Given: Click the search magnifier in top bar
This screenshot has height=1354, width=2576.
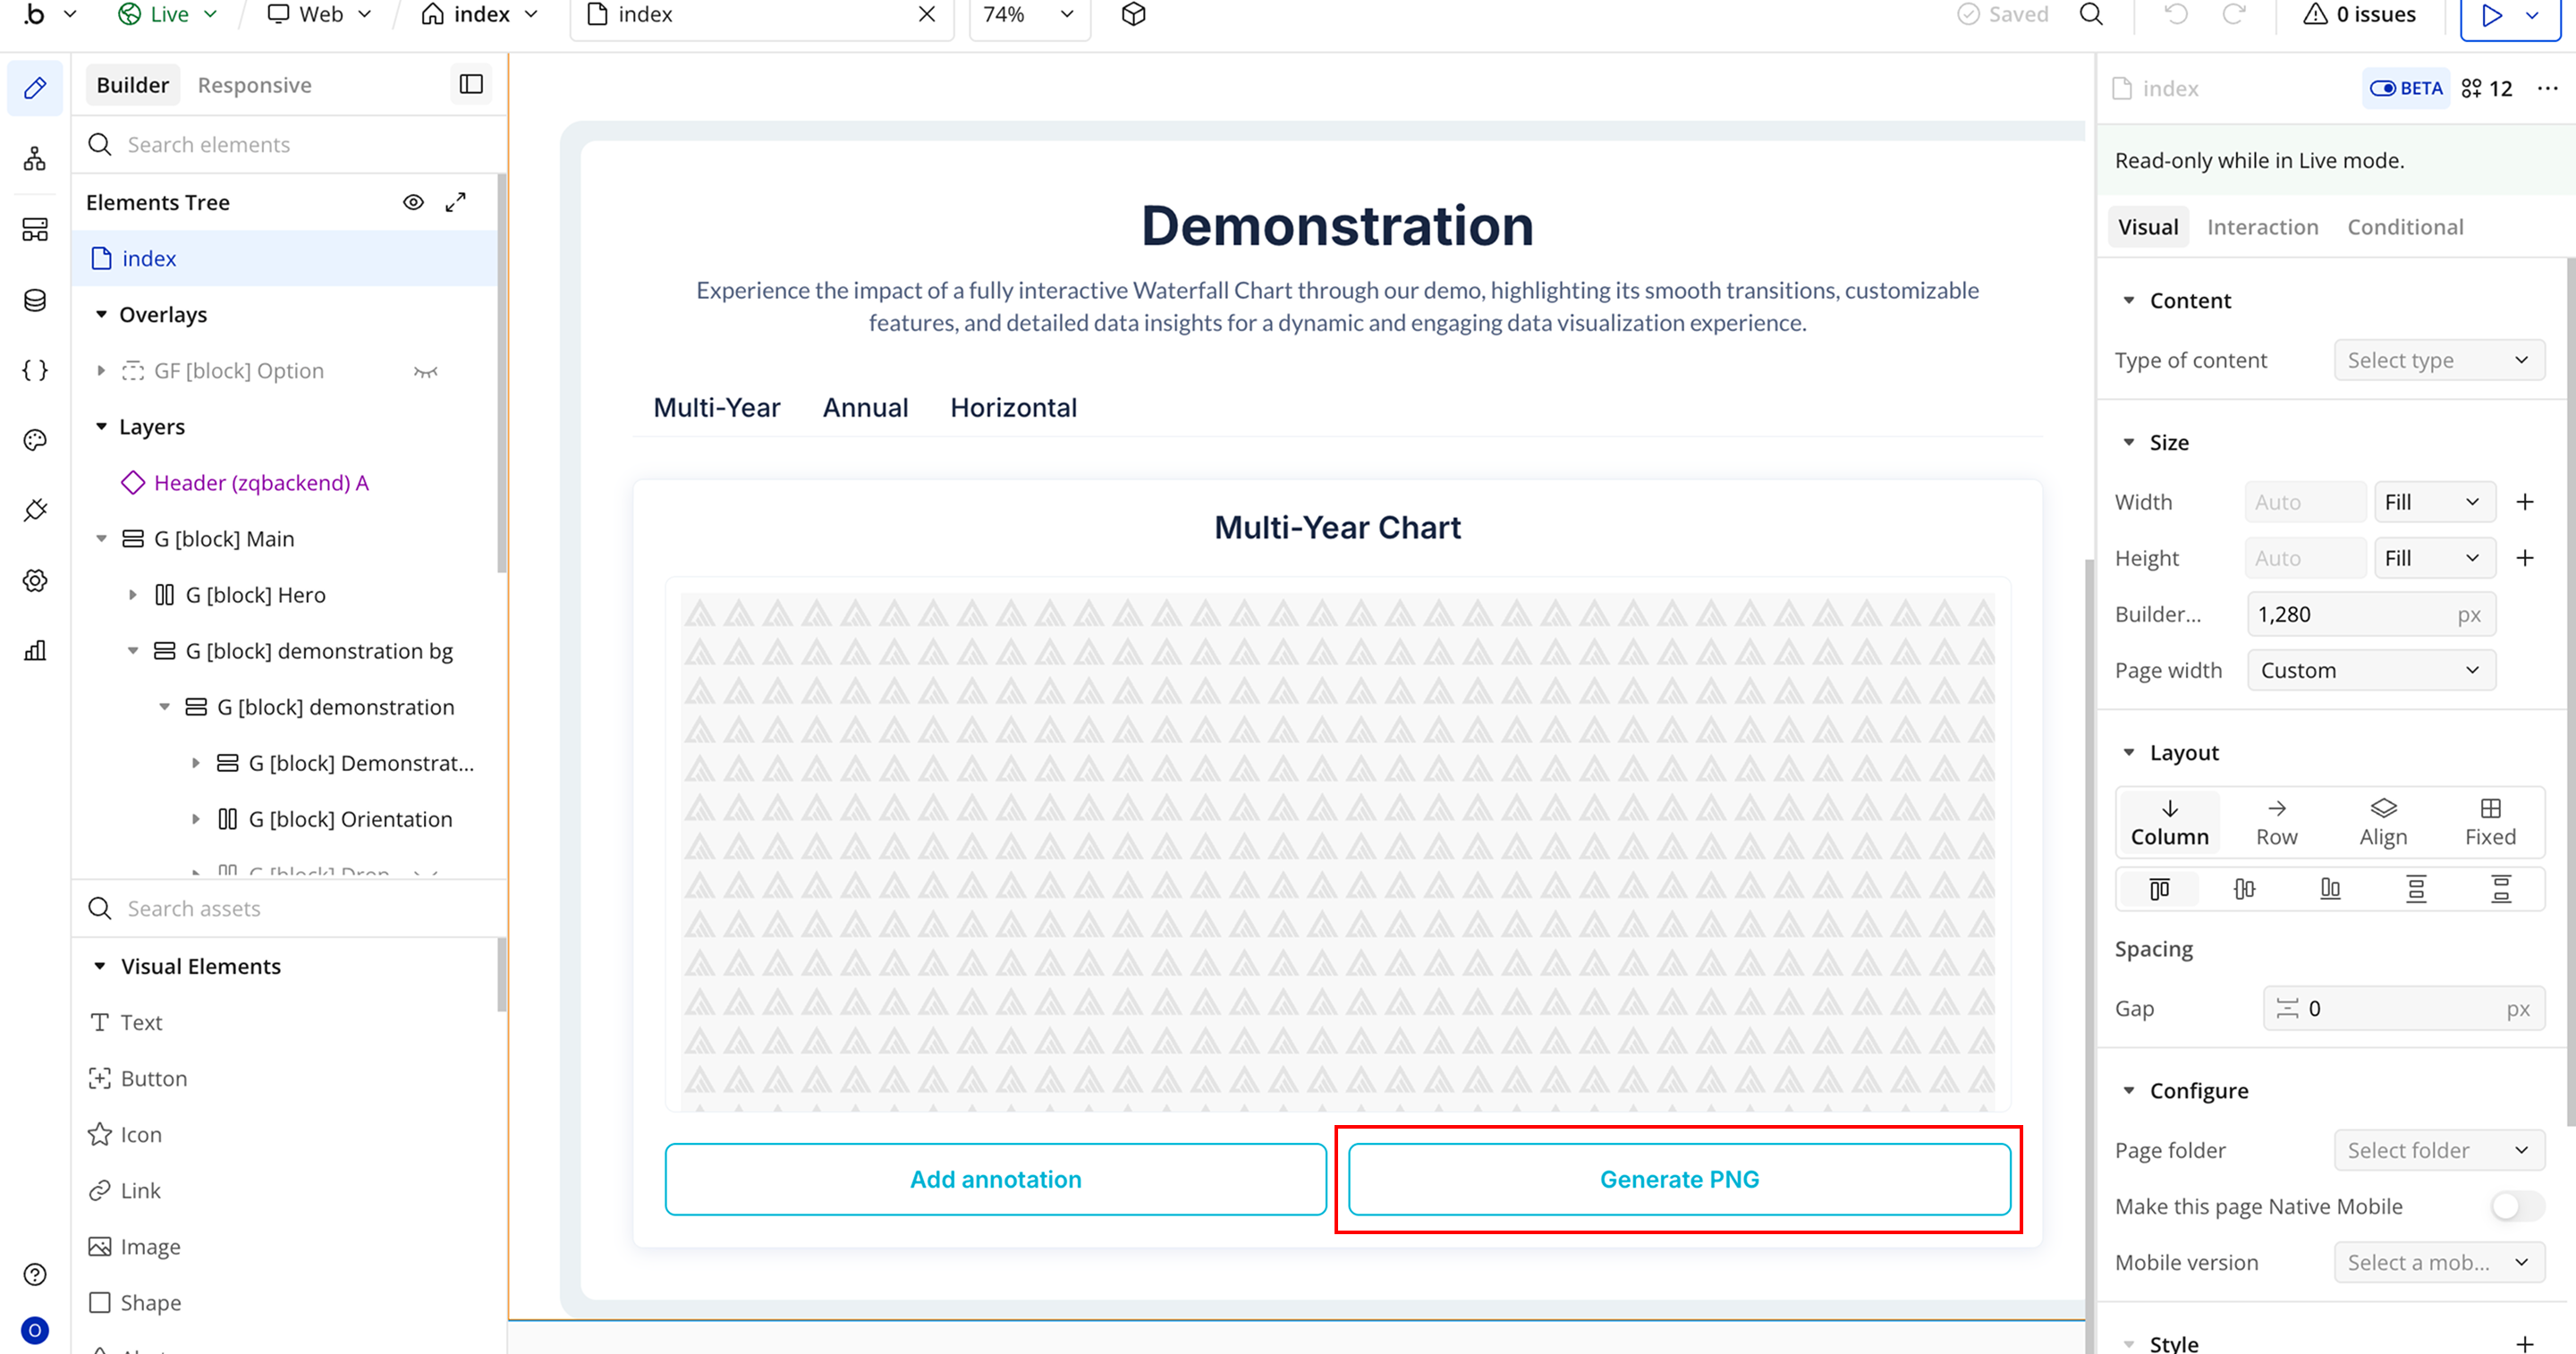Looking at the screenshot, I should tap(2091, 15).
